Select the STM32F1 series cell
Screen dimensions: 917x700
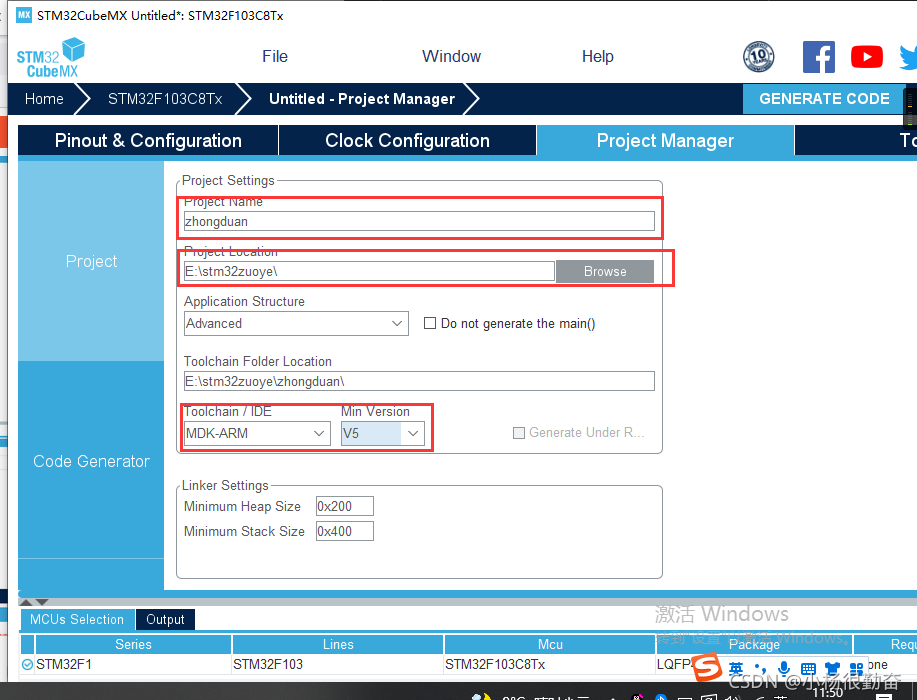pyautogui.click(x=133, y=664)
